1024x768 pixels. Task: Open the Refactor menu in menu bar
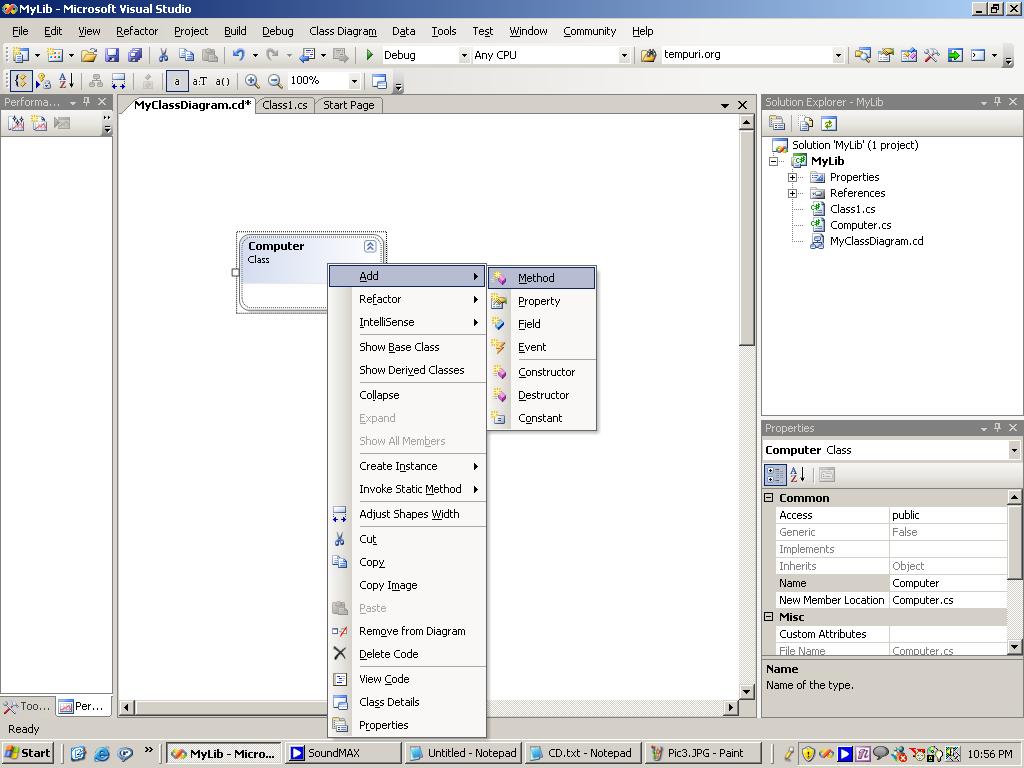[136, 31]
